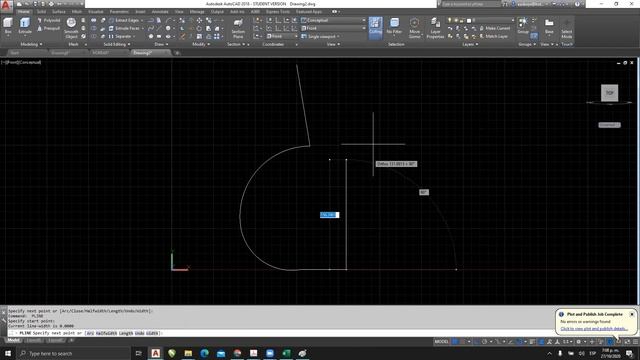Close the Plot and Publish notification
The image size is (640, 360).
632,314
